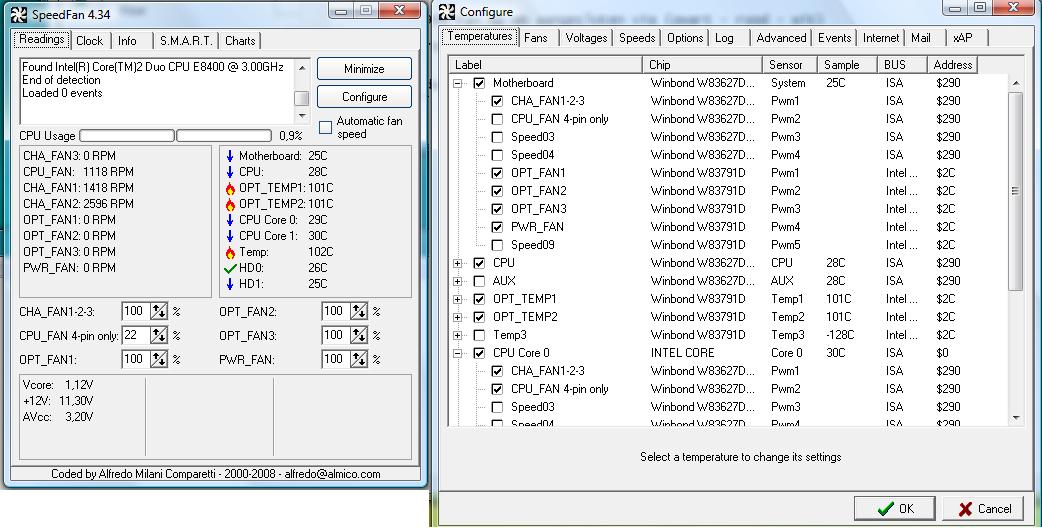Image resolution: width=1042 pixels, height=528 pixels.
Task: Uncheck OPT_FAN1 under Motherboard
Action: pos(497,173)
